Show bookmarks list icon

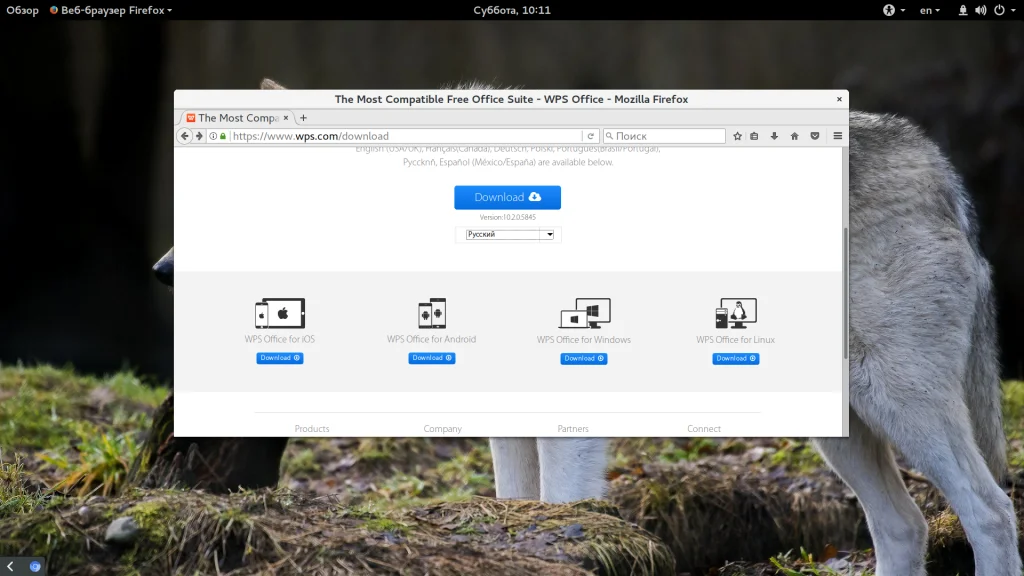tap(754, 136)
